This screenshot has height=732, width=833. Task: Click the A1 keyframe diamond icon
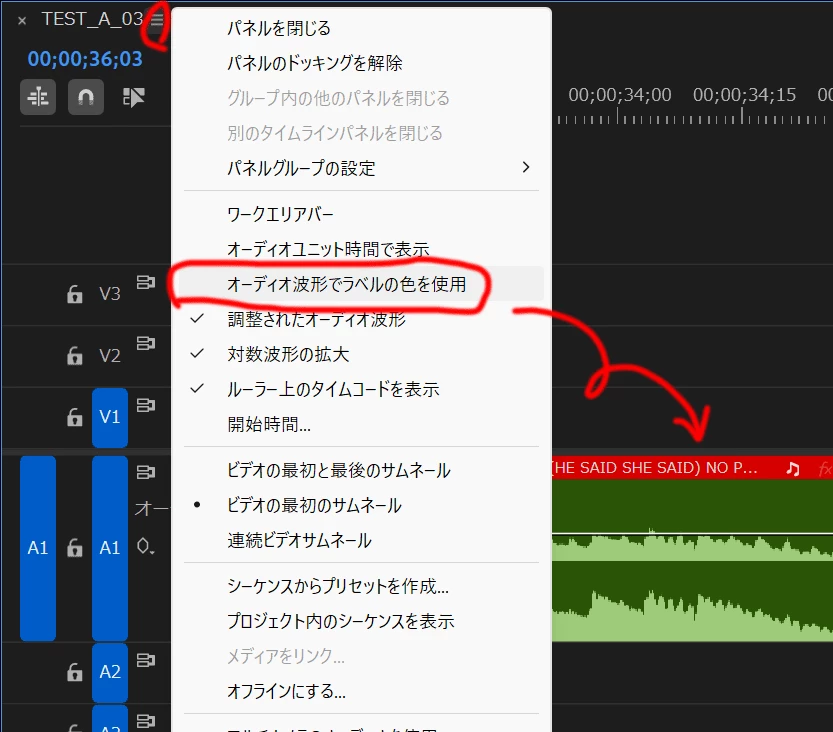click(x=145, y=546)
